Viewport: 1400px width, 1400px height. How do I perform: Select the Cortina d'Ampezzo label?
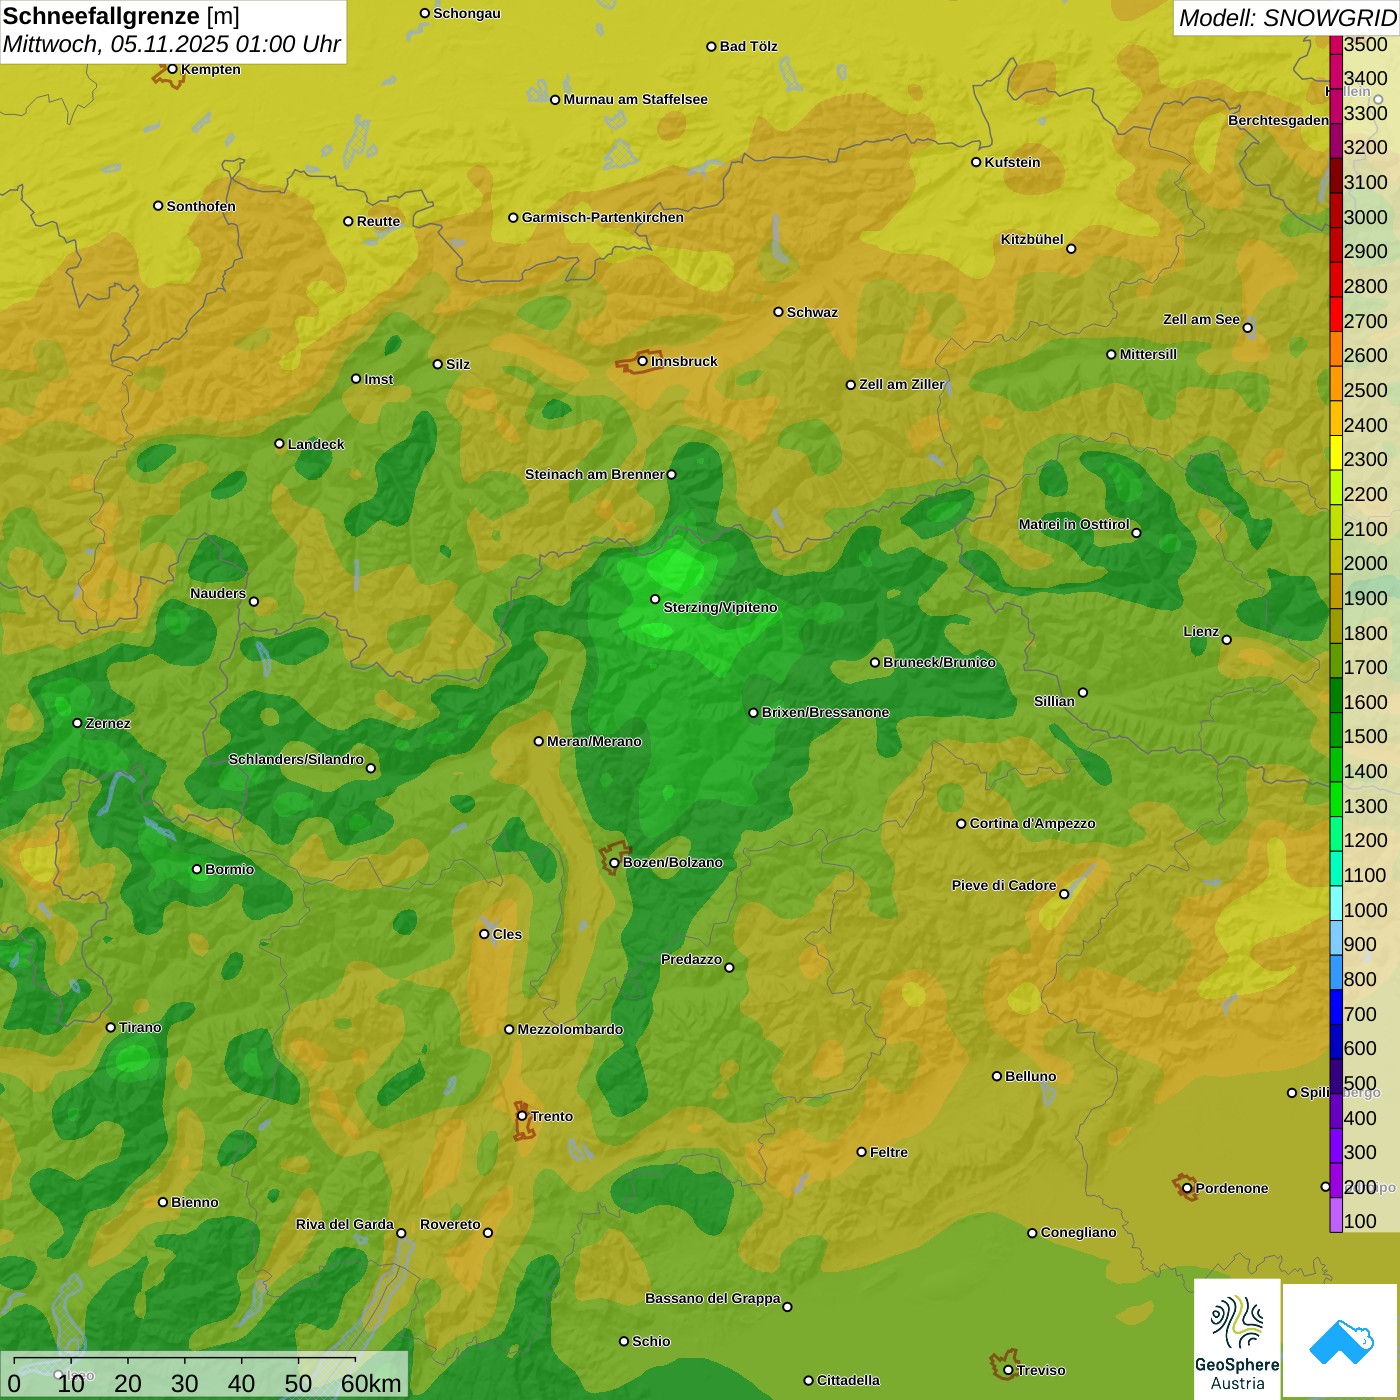(x=1032, y=823)
